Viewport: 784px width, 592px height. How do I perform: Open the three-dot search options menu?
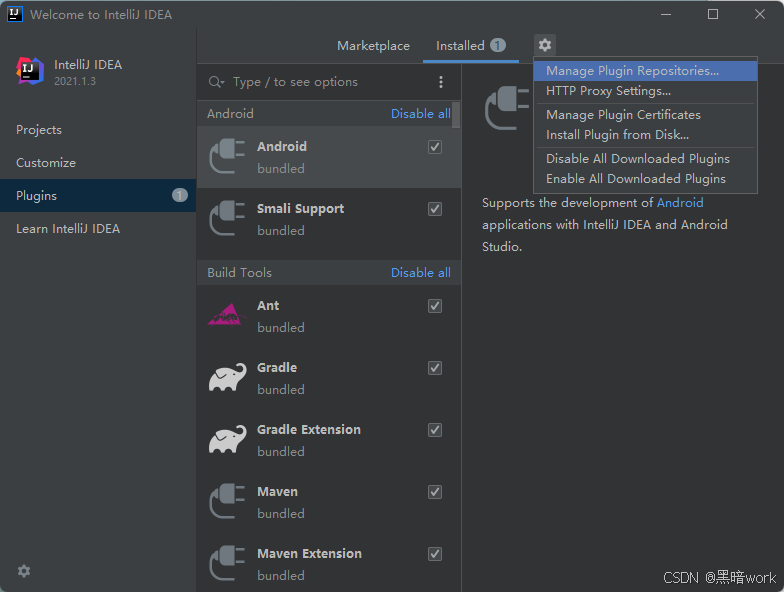pyautogui.click(x=440, y=82)
